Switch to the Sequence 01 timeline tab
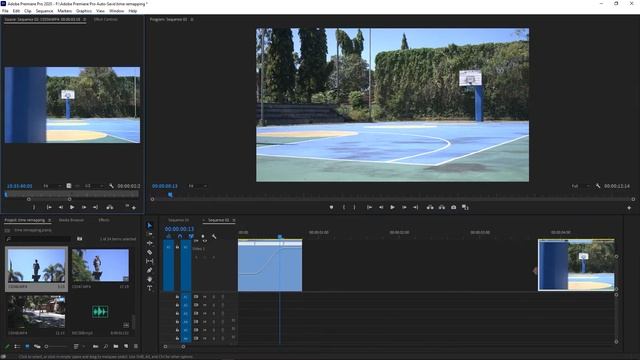640x360 pixels. [x=178, y=220]
